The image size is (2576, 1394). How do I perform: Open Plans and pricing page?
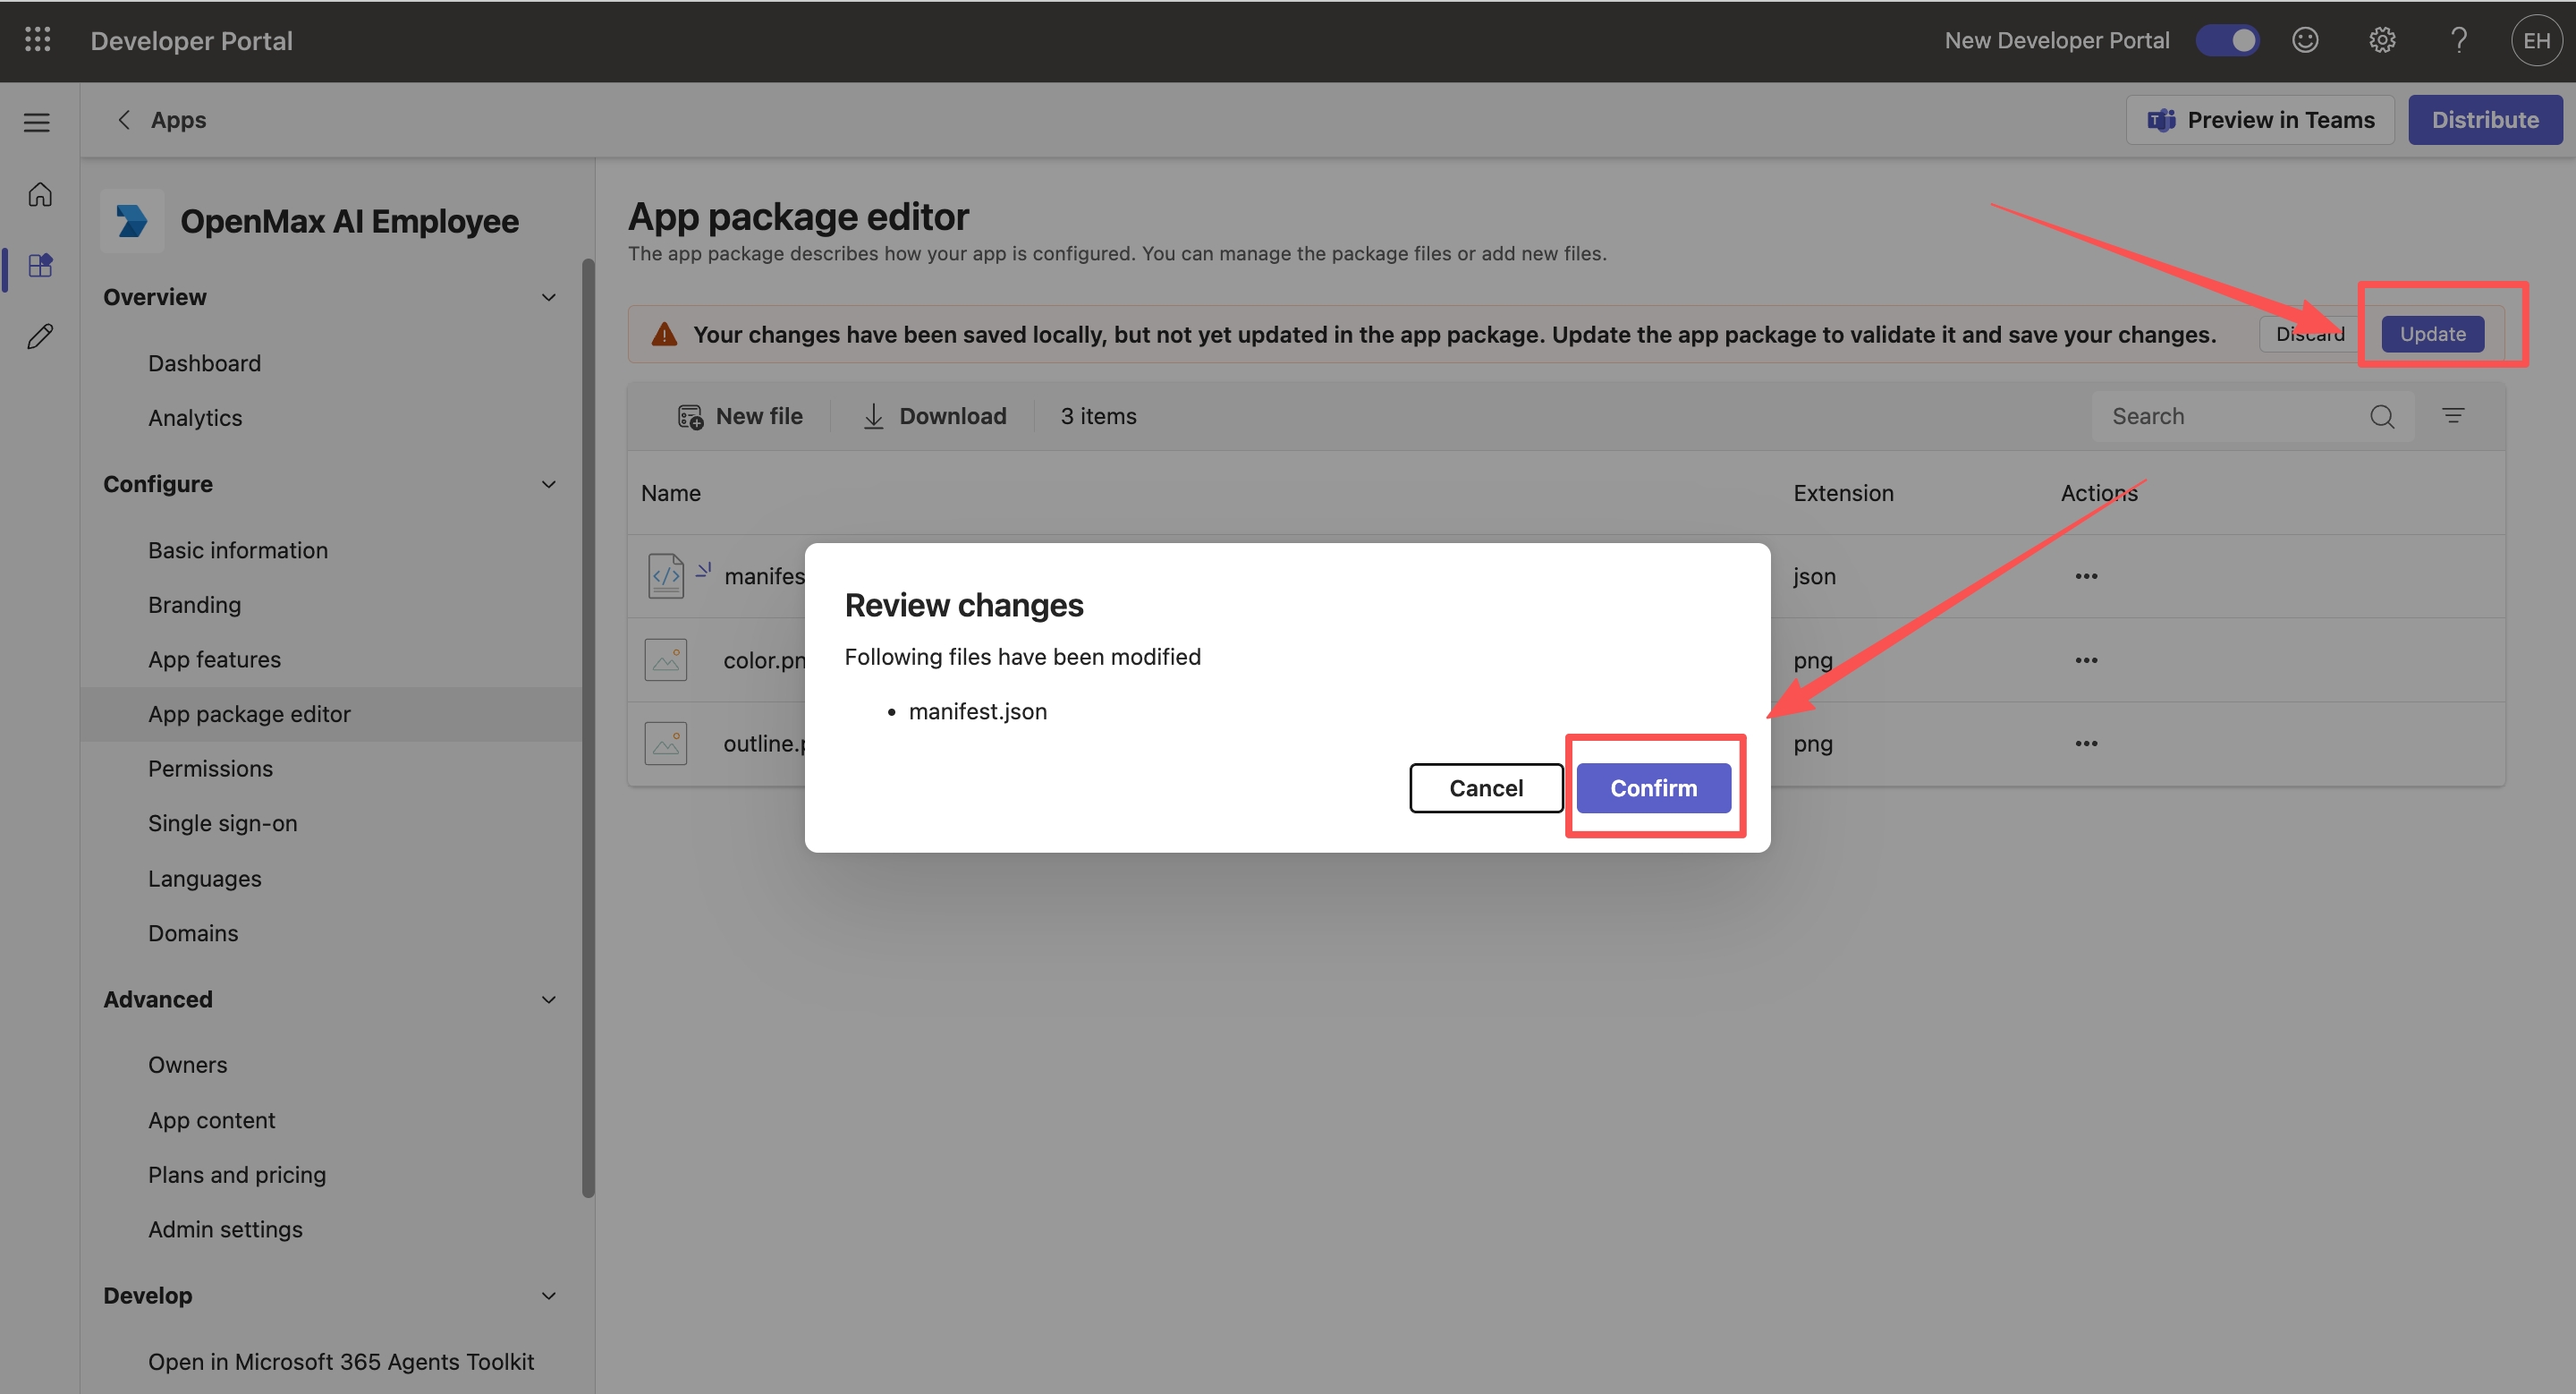click(237, 1174)
